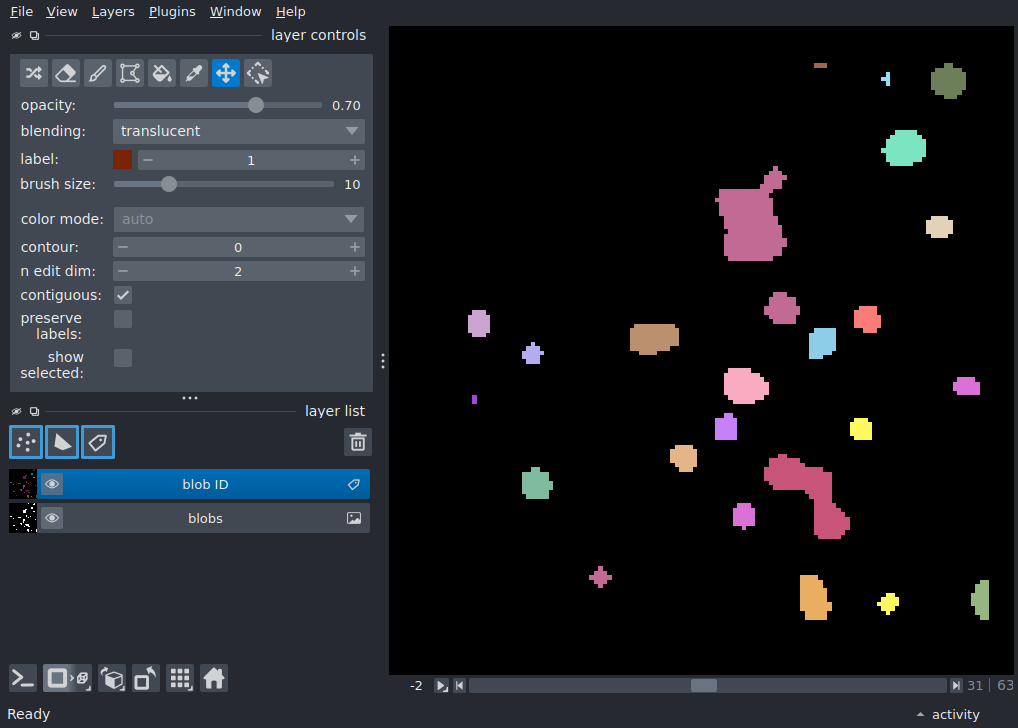Screen dimensions: 1018x728
Task: Create a new points layer
Action: 26,442
